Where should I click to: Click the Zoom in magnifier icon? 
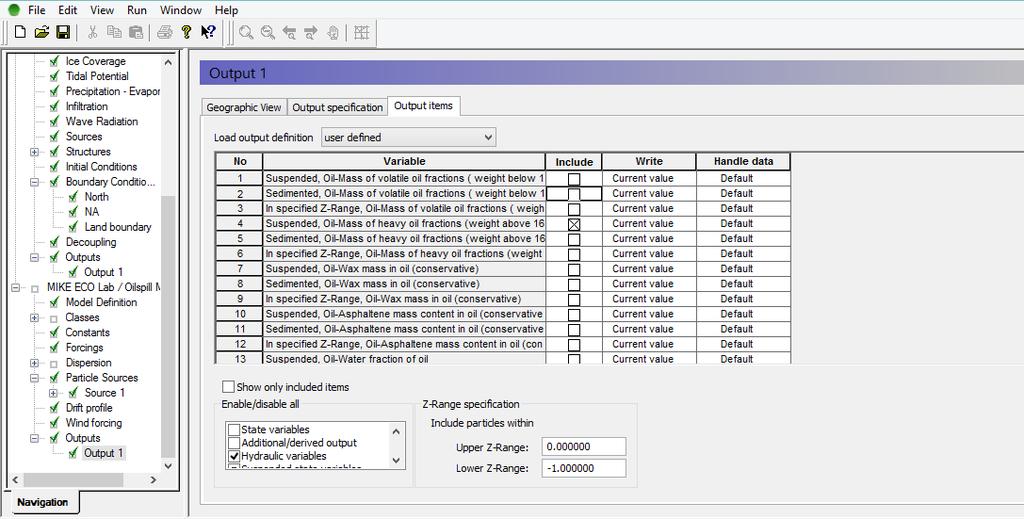coord(246,33)
